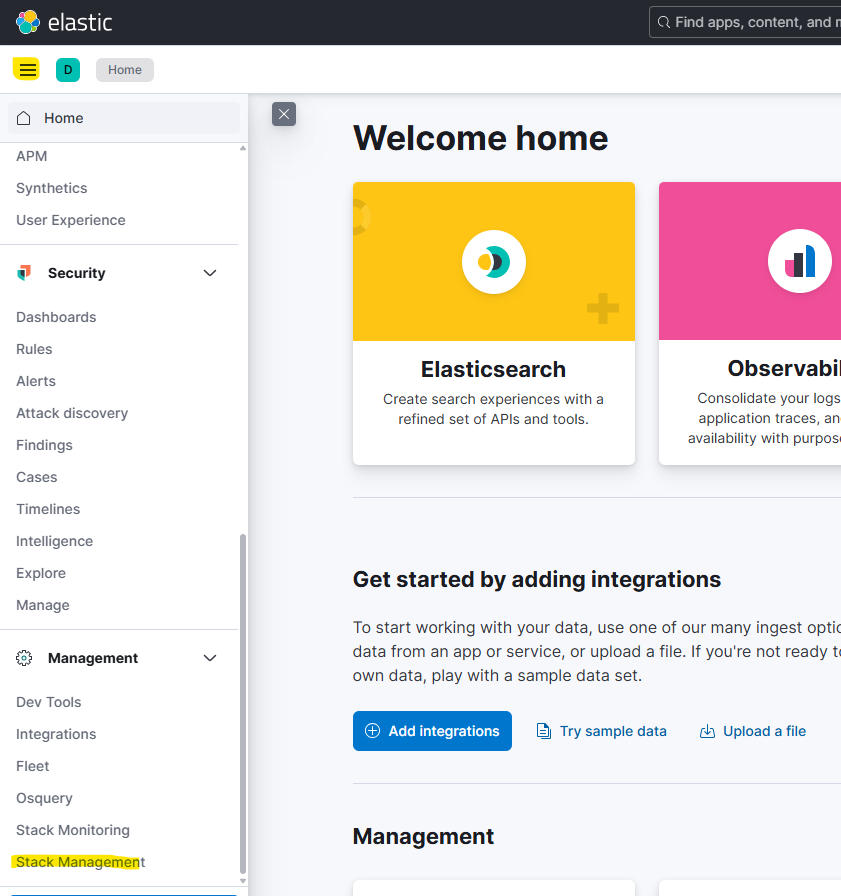Click the search bar in header
The image size is (841, 896).
pos(745,22)
